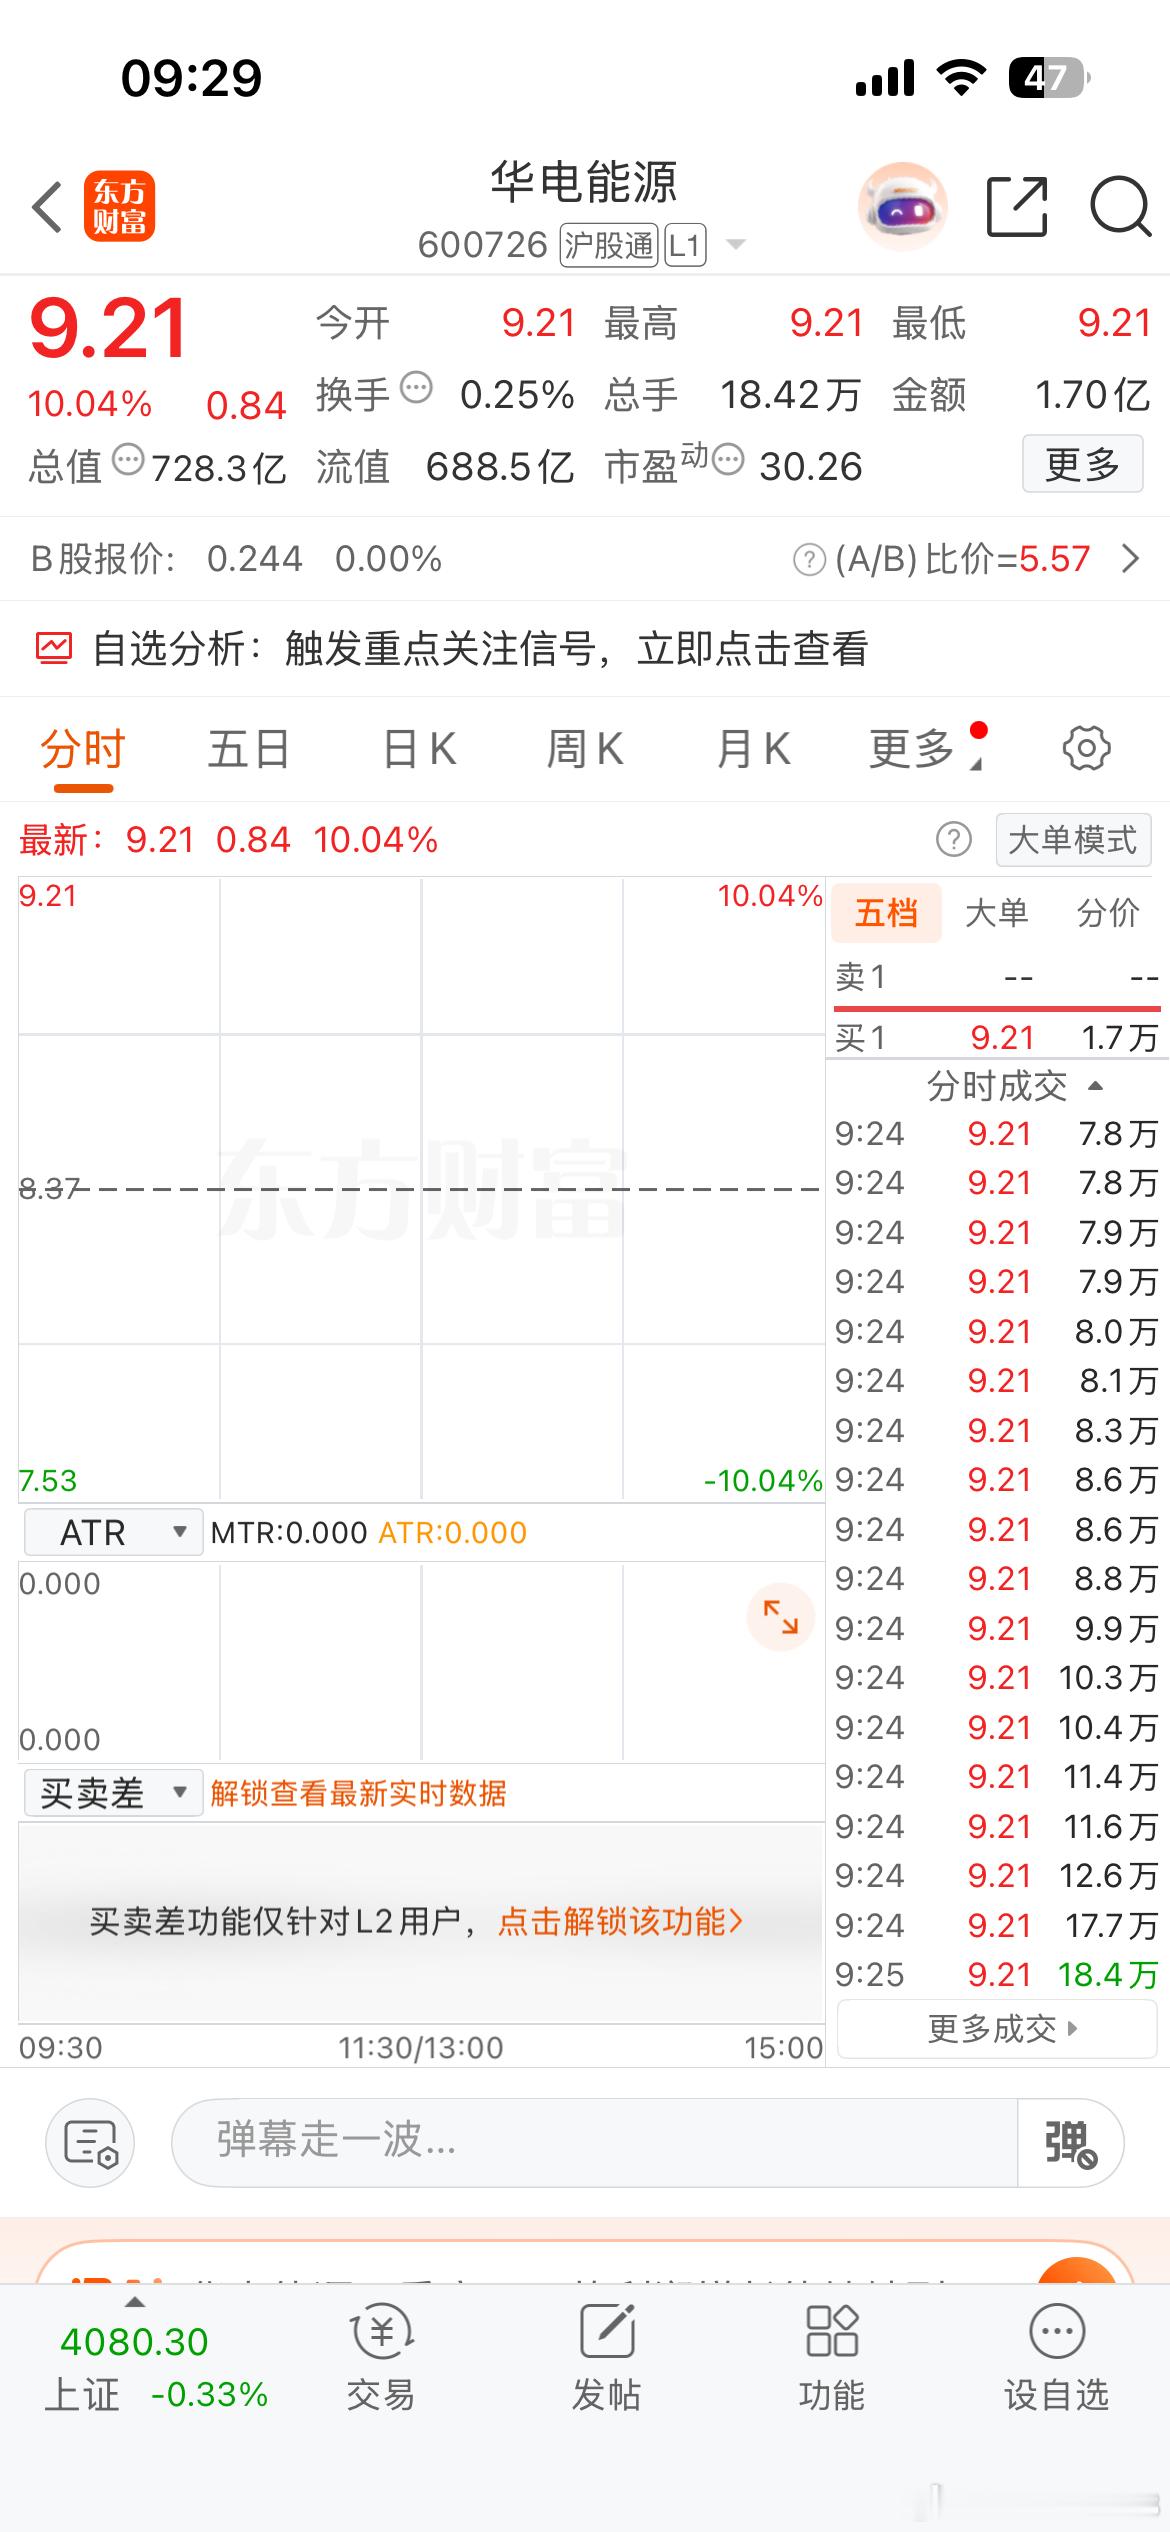This screenshot has width=1170, height=2532.
Task: Select the 9:24 9.9万 trade row
Action: coord(997,1628)
